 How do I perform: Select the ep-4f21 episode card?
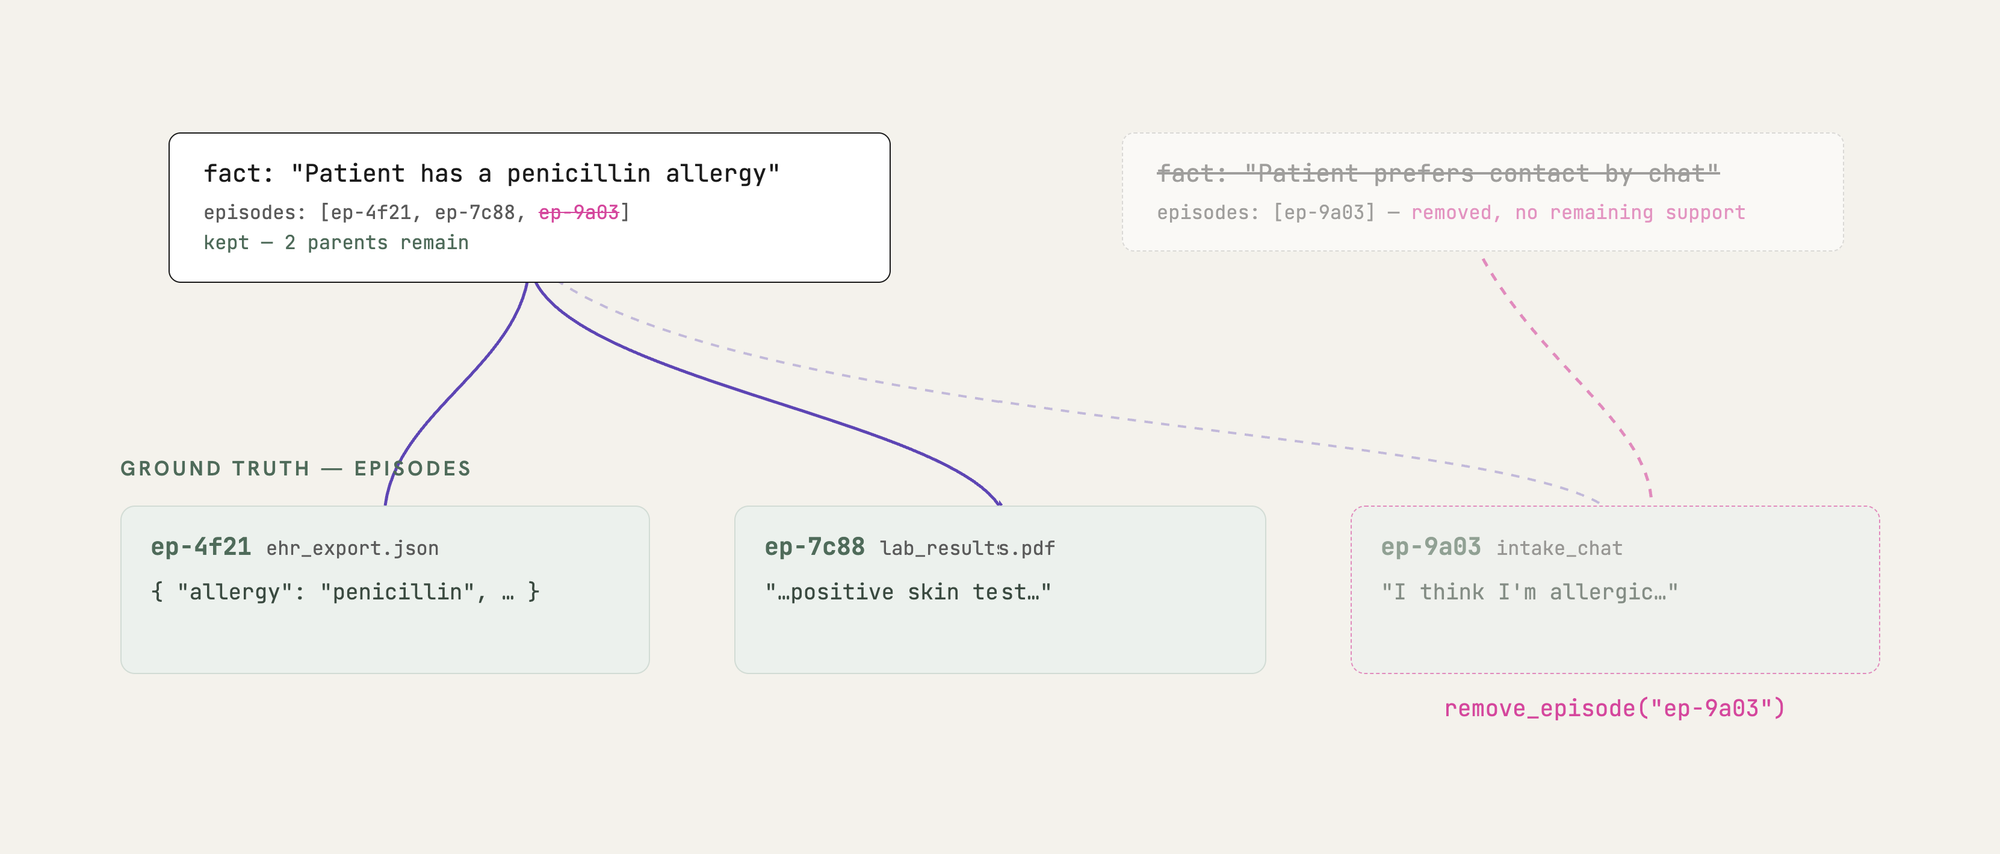385,589
